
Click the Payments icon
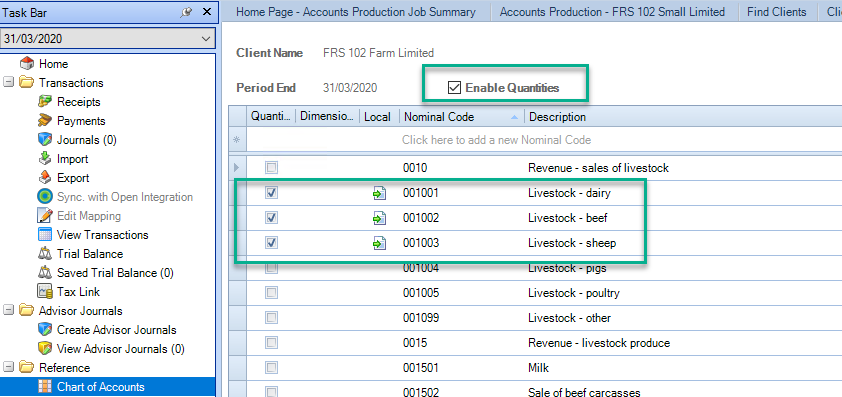pos(45,121)
